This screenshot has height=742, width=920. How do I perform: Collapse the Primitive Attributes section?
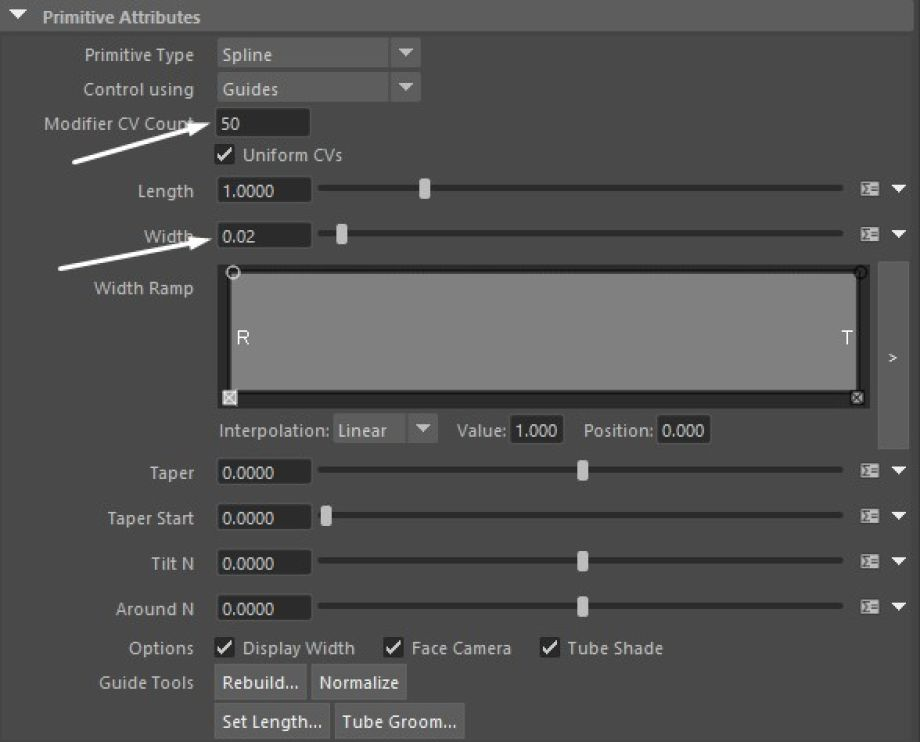(18, 17)
